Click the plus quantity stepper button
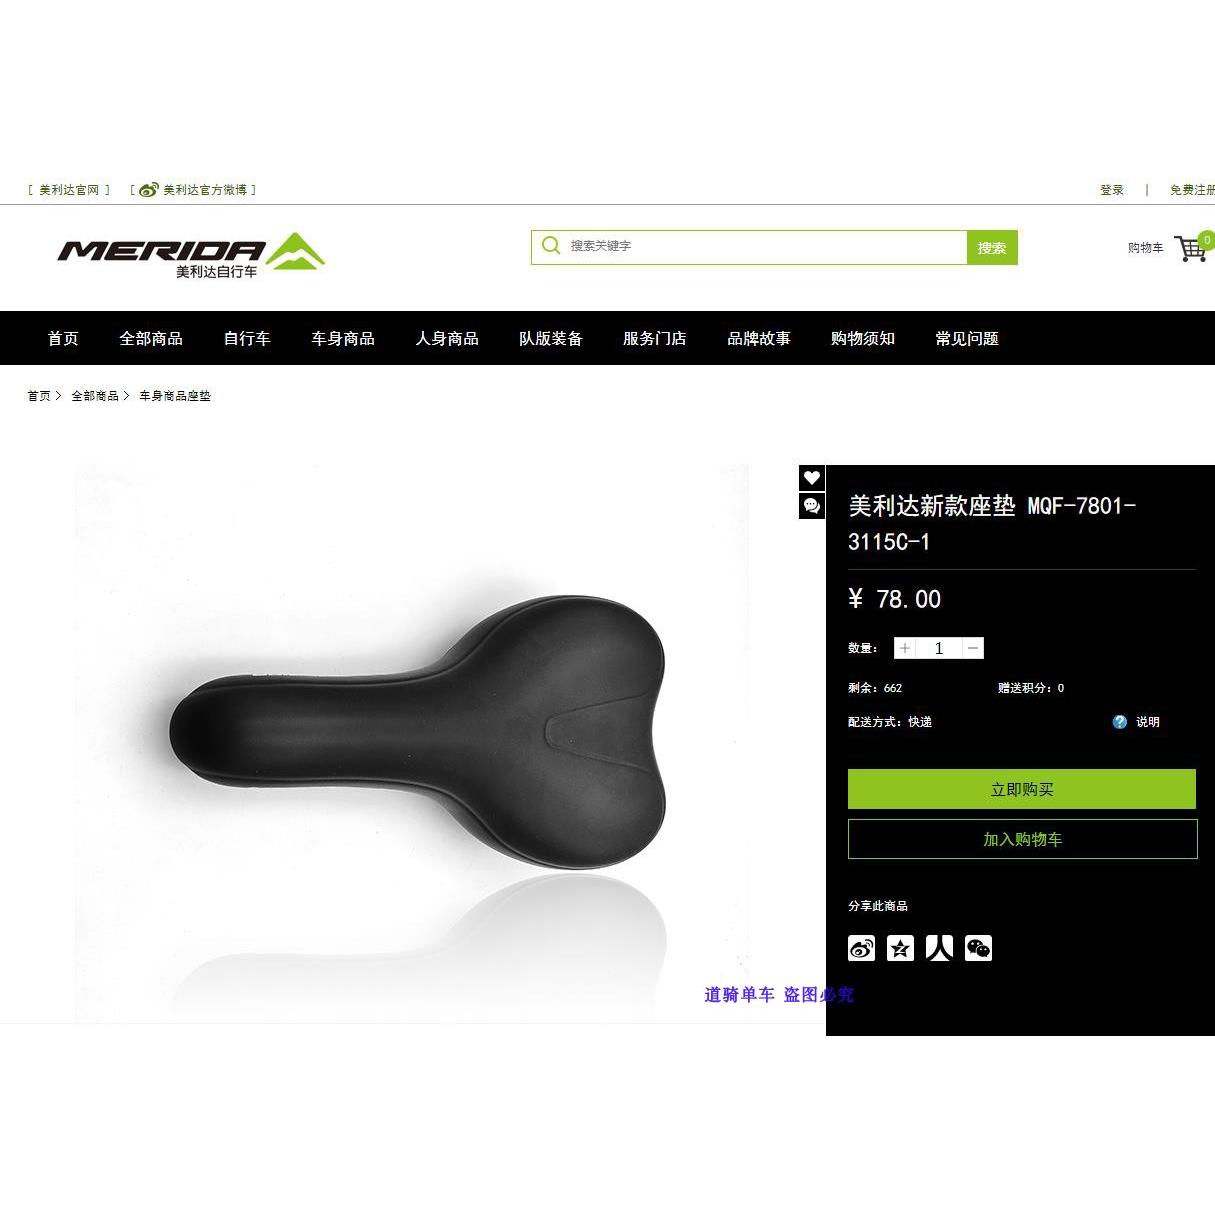The image size is (1215, 1215). pos(905,648)
